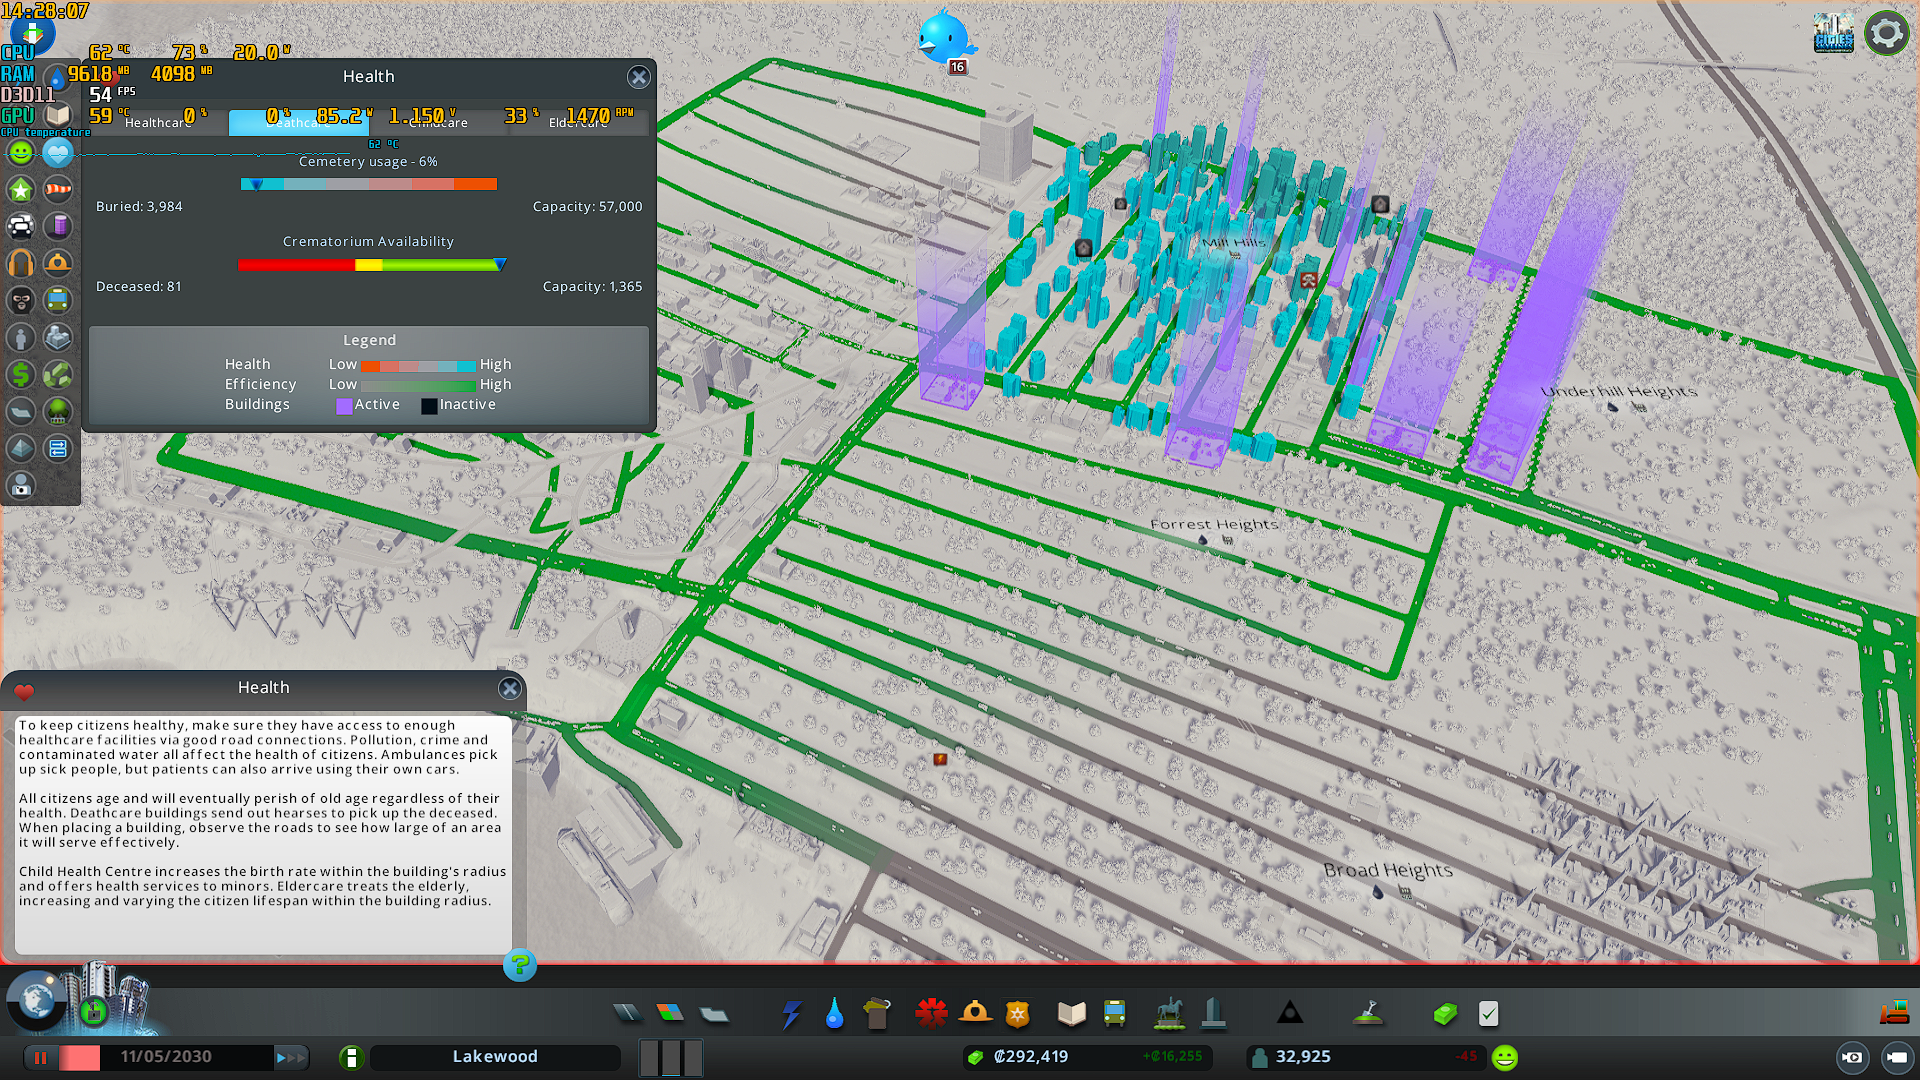The height and width of the screenshot is (1080, 1920).
Task: Change simulation speed with arrows
Action: pyautogui.click(x=290, y=1057)
